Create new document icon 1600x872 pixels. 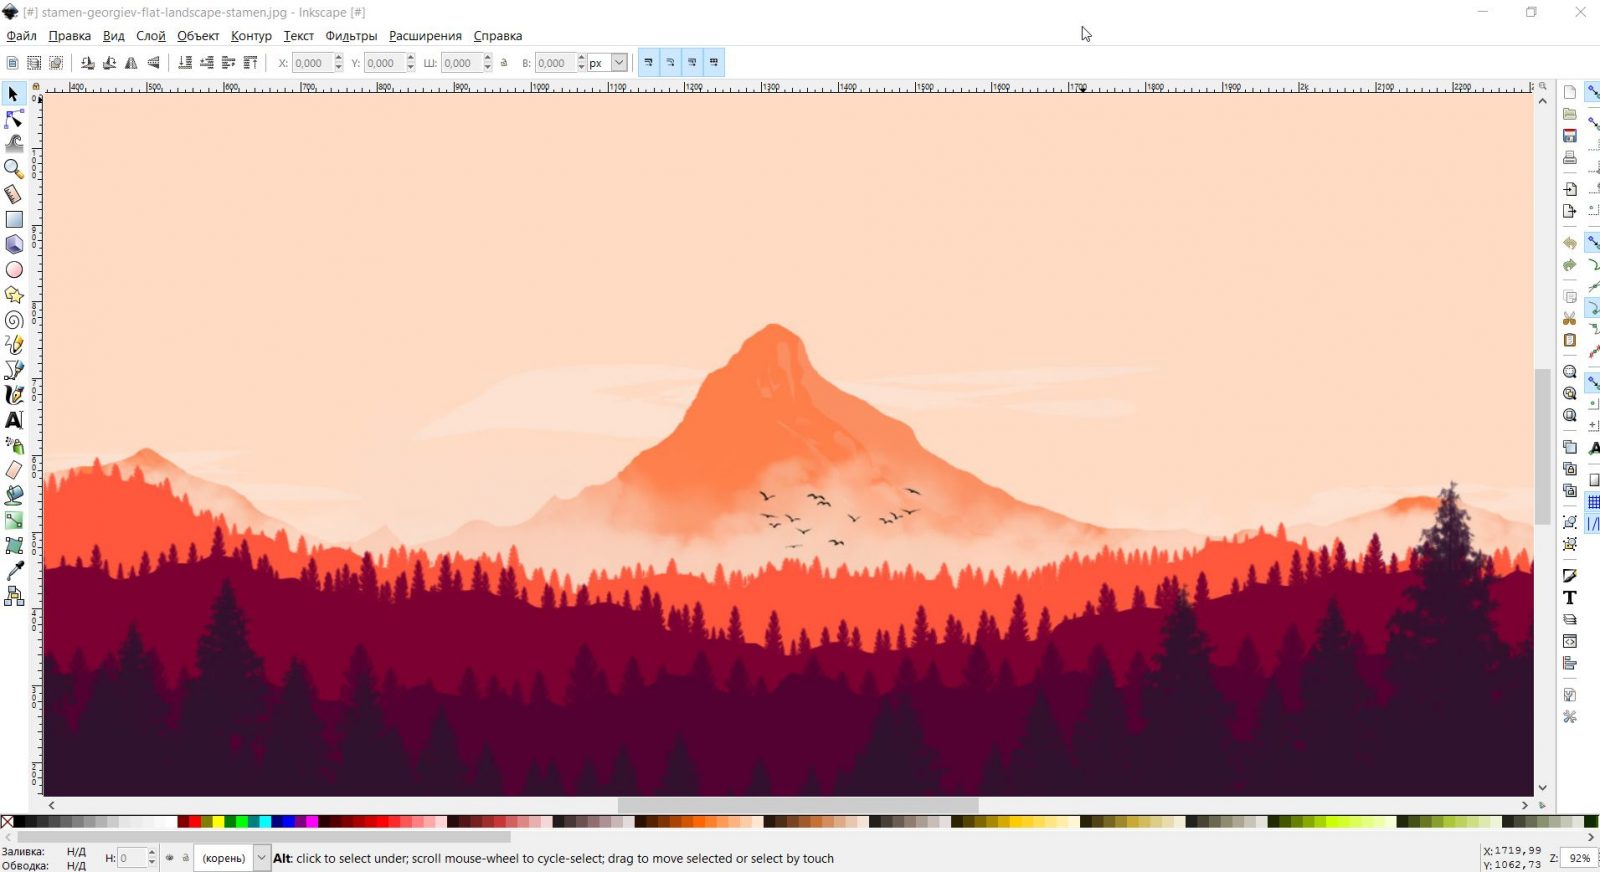[1570, 92]
